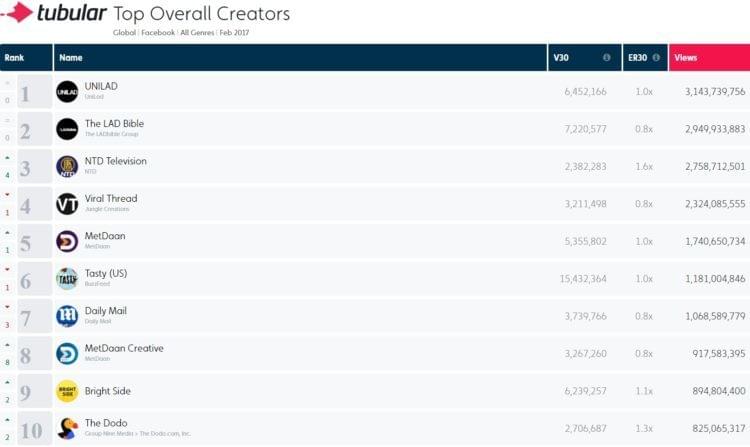The image size is (750, 447).
Task: Click the Daily Mail avatar icon
Action: click(x=67, y=316)
